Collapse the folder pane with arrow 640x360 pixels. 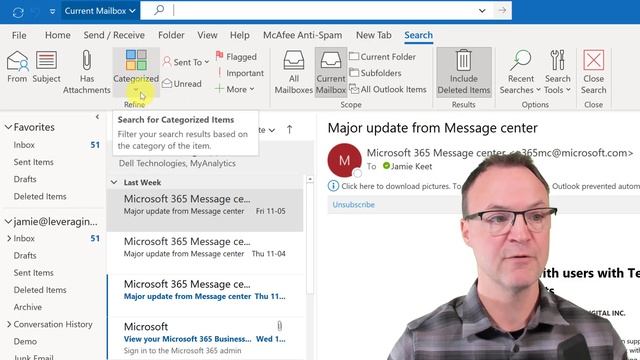pyautogui.click(x=97, y=117)
